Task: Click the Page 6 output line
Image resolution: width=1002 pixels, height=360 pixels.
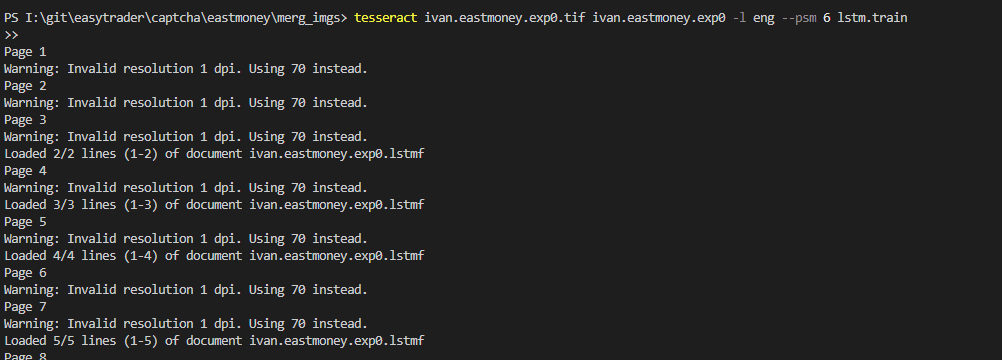Action: tap(25, 272)
